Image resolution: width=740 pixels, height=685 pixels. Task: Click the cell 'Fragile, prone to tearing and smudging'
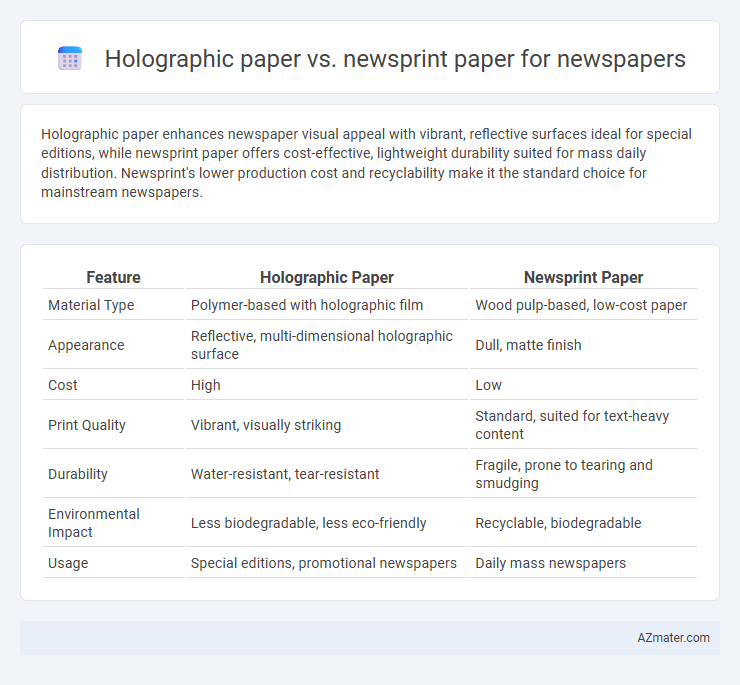pos(564,474)
